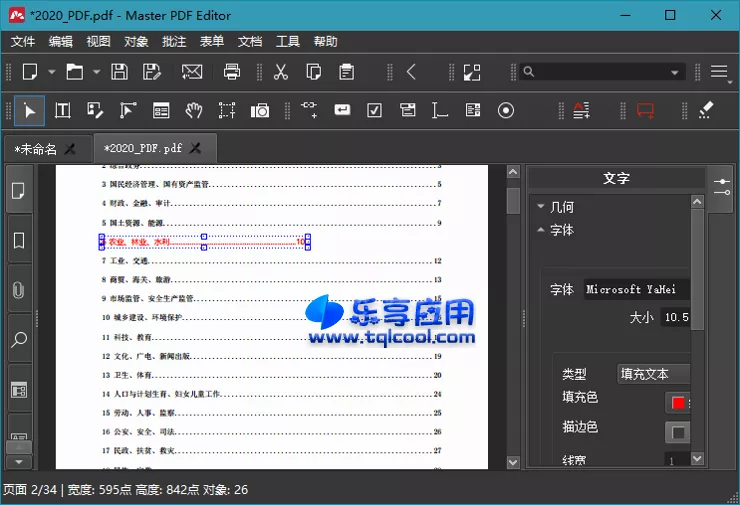Open the 视图 menu
The width and height of the screenshot is (740, 505).
coord(98,42)
